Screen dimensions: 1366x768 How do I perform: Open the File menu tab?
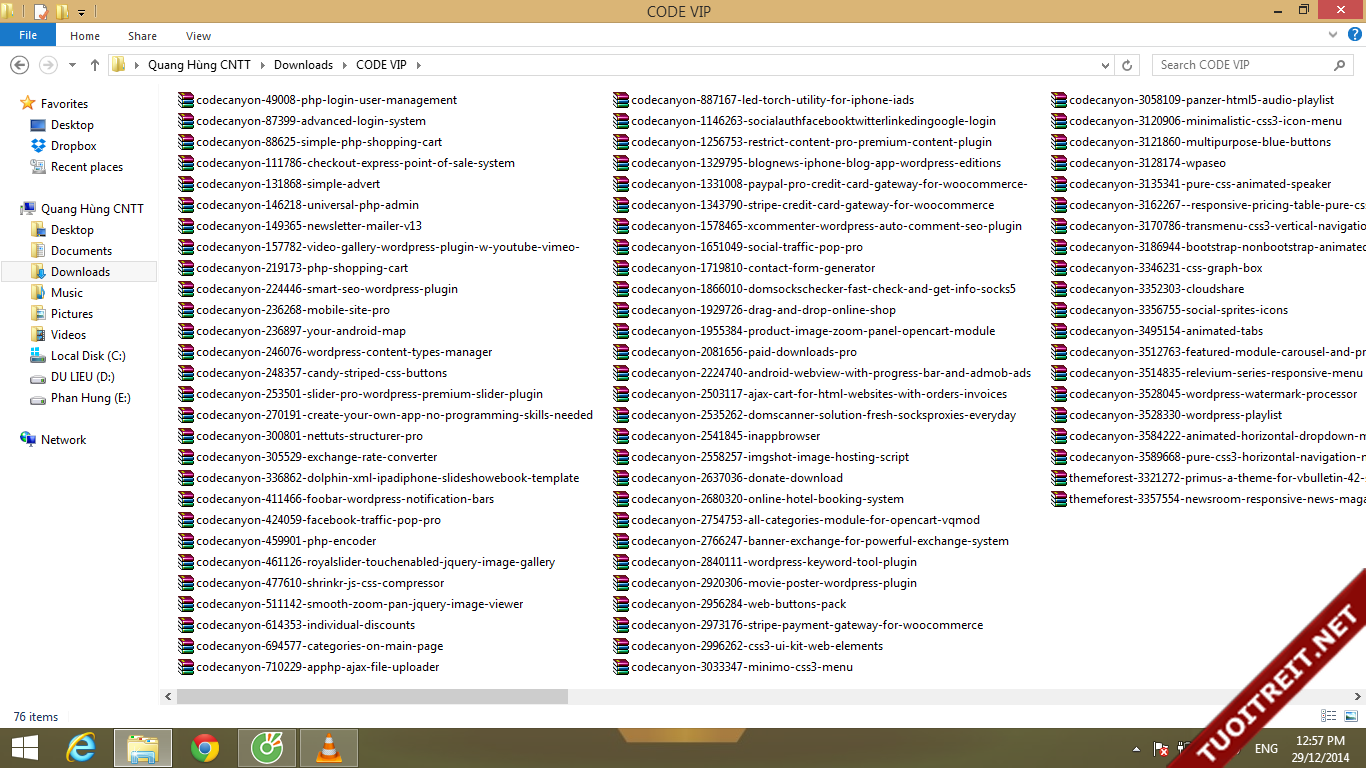click(x=28, y=35)
